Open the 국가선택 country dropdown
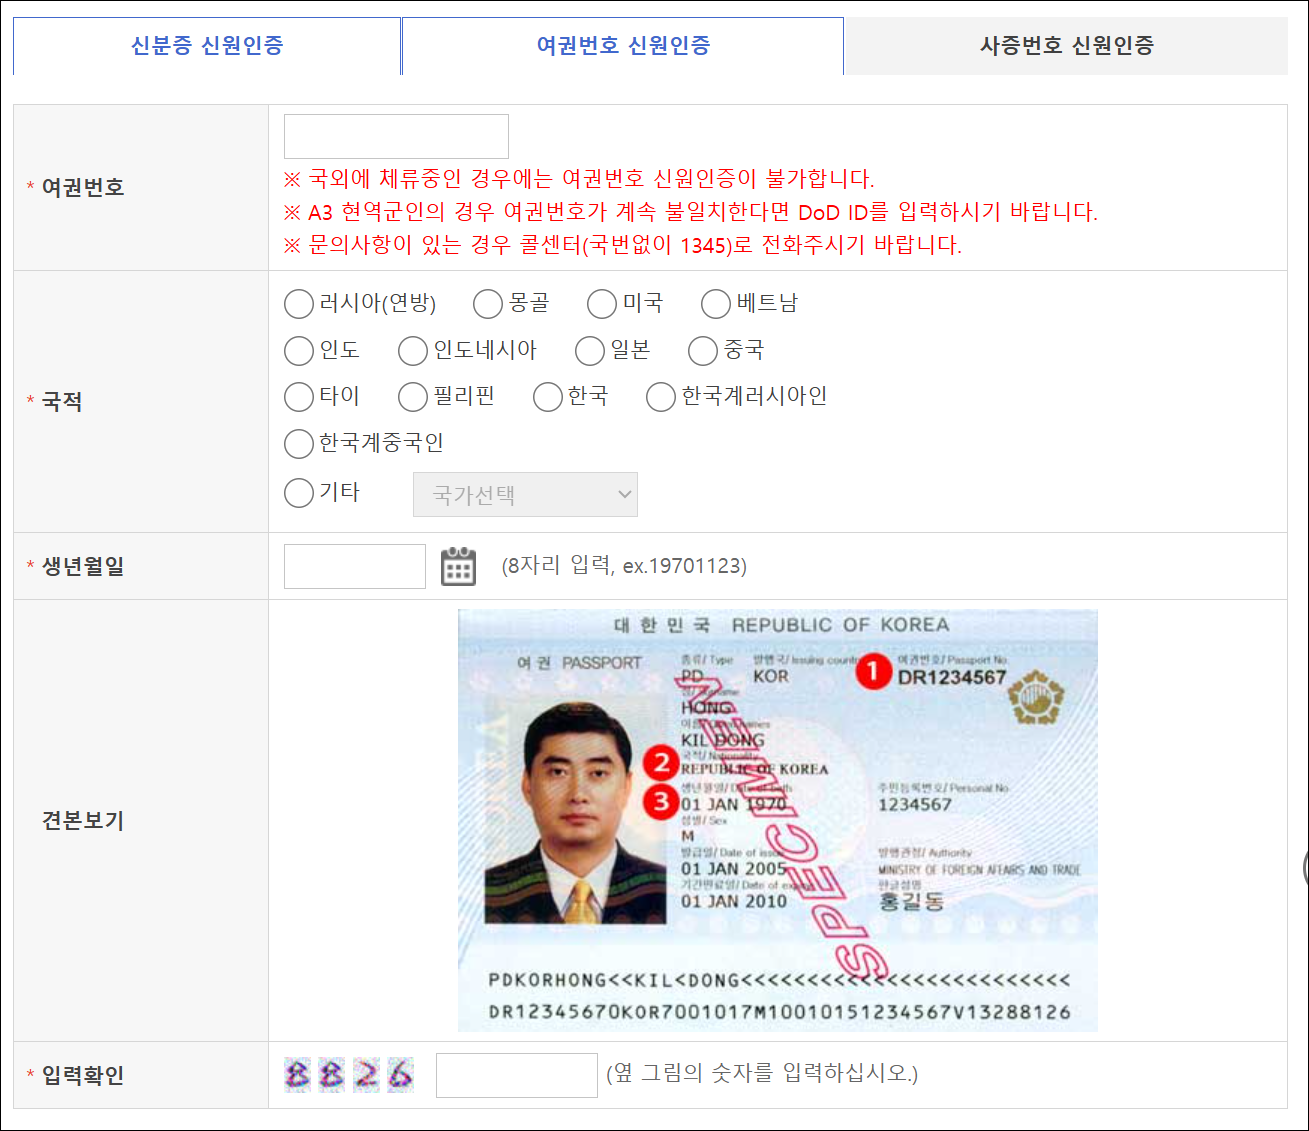Screen dimensions: 1309x1131 point(525,495)
